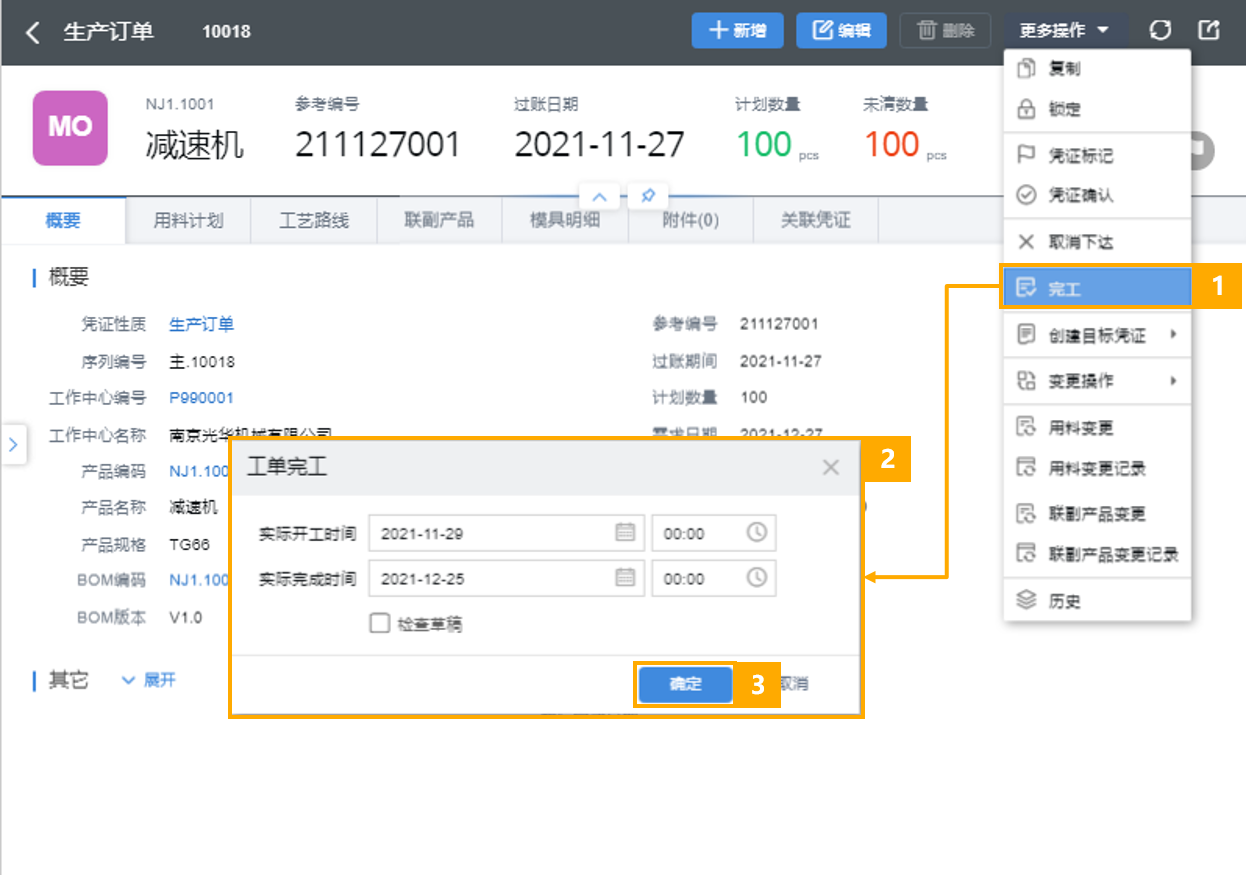The width and height of the screenshot is (1246, 875).
Task: Click the V1.0 BOM version value
Action: (185, 617)
